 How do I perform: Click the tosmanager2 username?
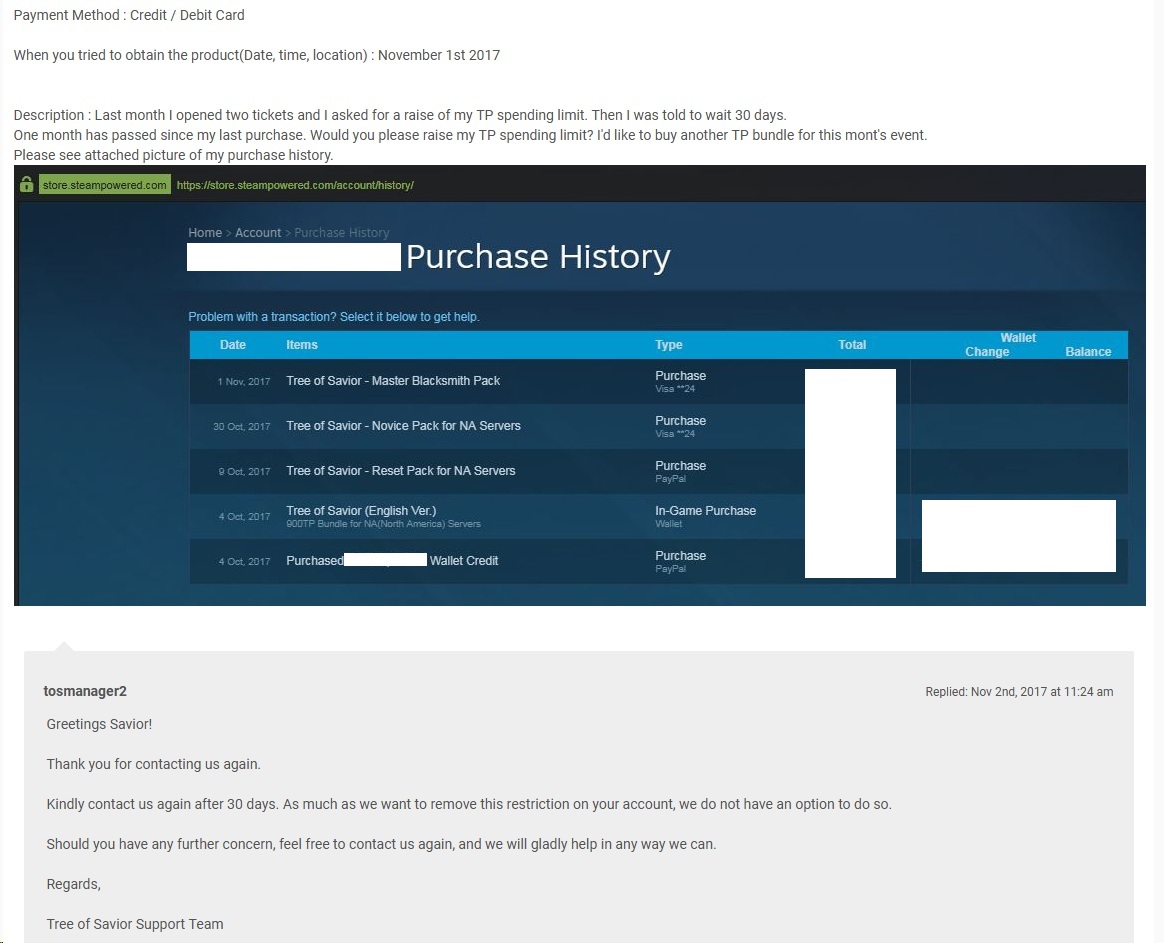[x=85, y=692]
